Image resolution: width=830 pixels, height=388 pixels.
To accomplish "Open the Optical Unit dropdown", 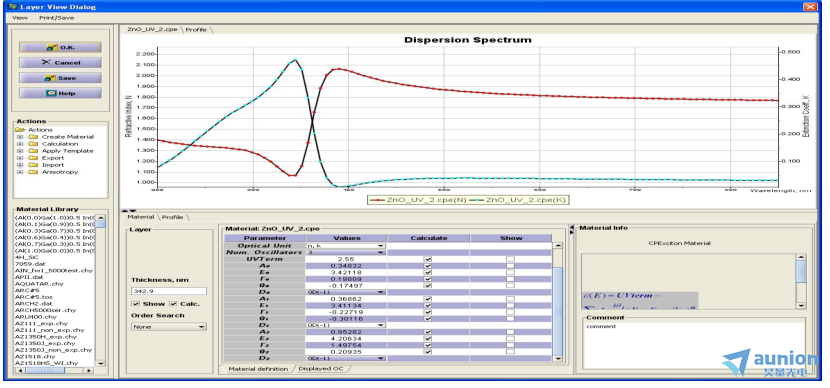I will point(346,246).
